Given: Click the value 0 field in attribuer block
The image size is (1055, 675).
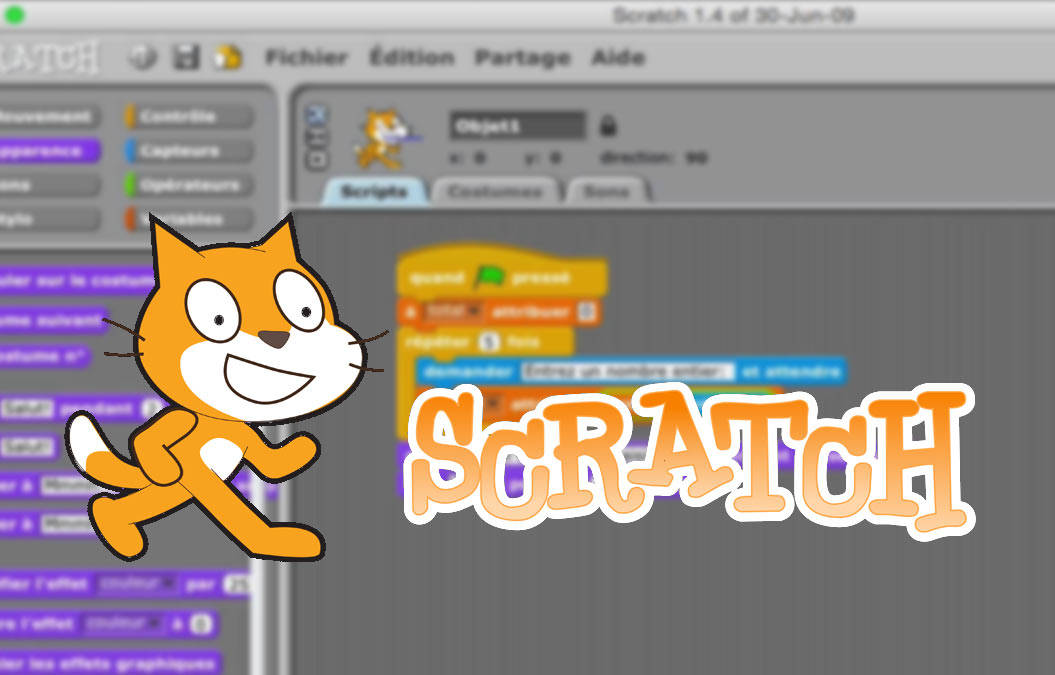Looking at the screenshot, I should (587, 312).
